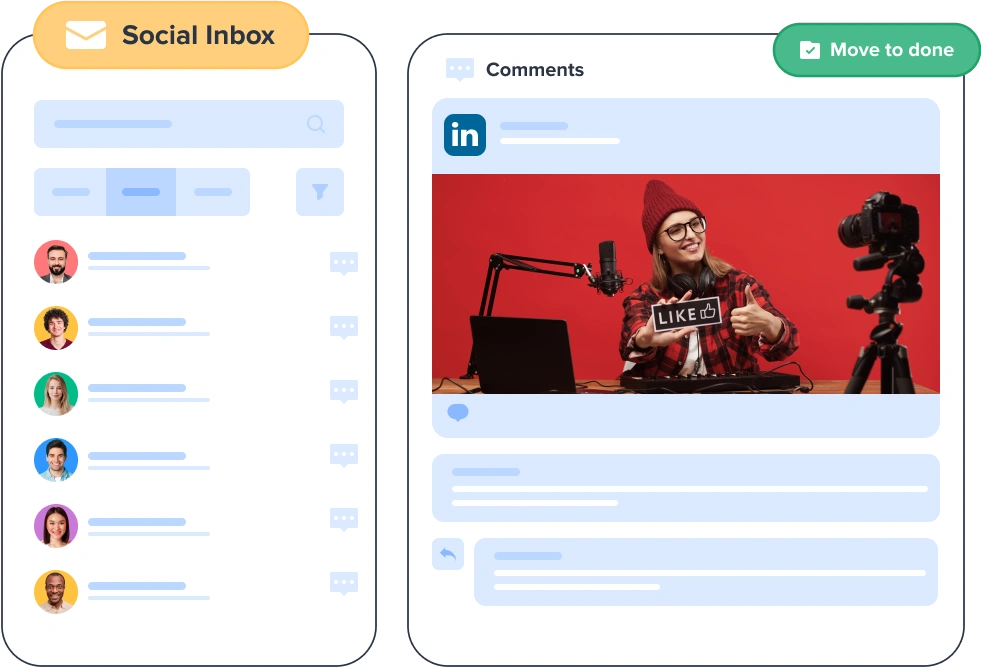Image resolution: width=981 pixels, height=667 pixels.
Task: Click the speech bubble icon beside Comments
Action: tap(459, 69)
